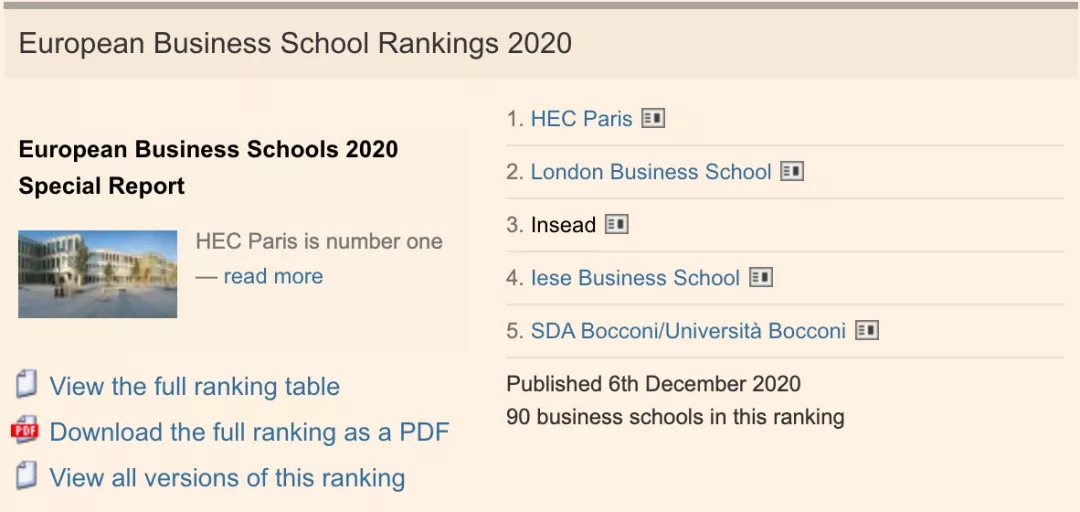The height and width of the screenshot is (512, 1080).
Task: Download the full ranking as a PDF
Action: tap(249, 432)
